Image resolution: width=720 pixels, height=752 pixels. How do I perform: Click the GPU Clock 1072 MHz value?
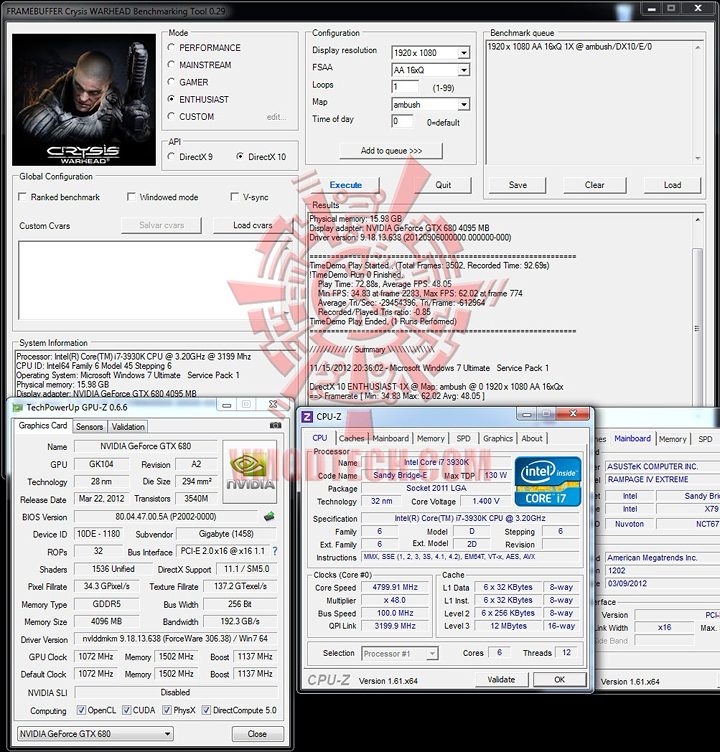point(96,657)
